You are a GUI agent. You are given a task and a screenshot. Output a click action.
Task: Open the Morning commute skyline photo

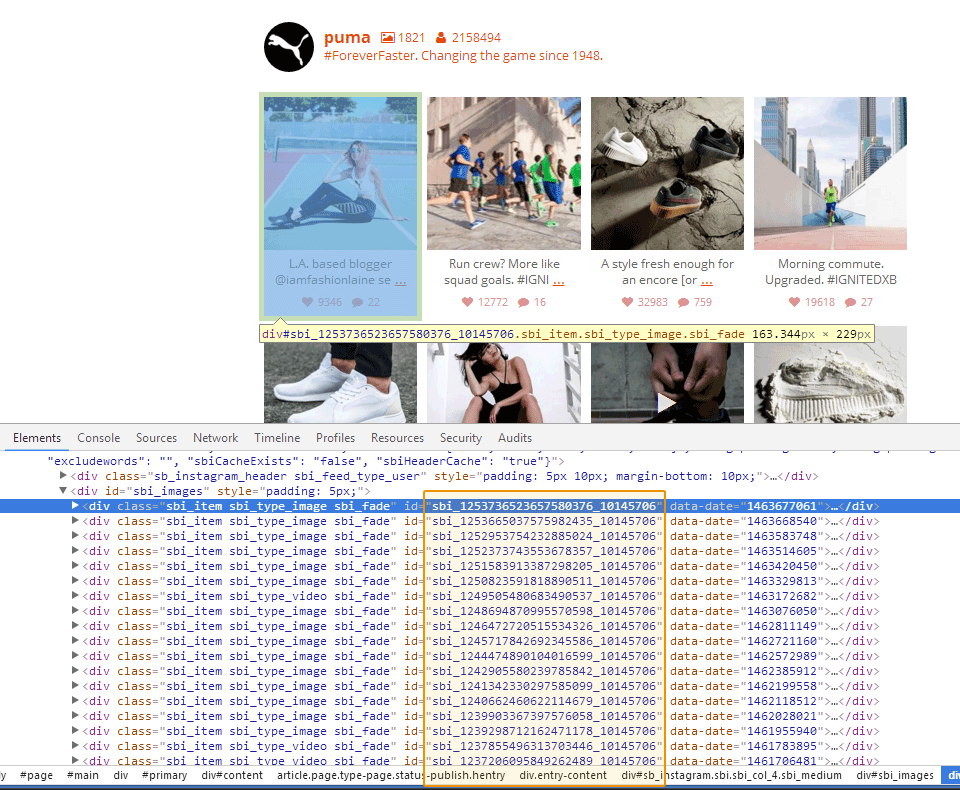830,173
